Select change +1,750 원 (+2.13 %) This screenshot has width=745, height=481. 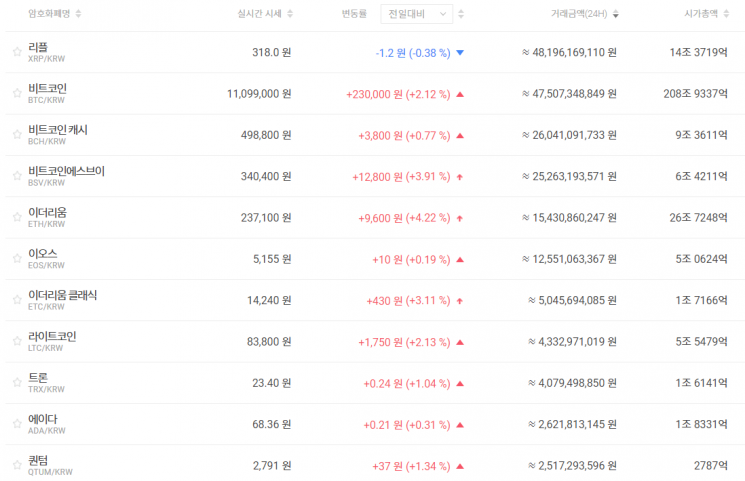point(404,342)
